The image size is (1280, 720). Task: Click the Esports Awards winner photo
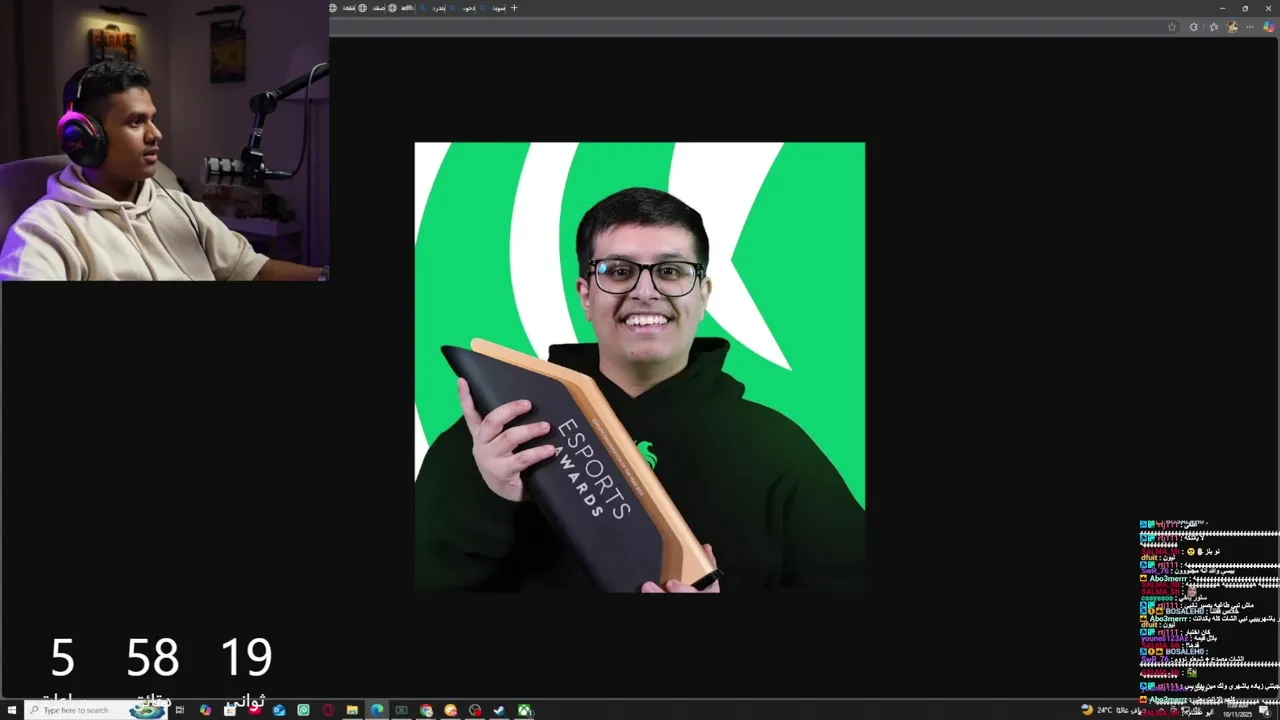[x=640, y=367]
